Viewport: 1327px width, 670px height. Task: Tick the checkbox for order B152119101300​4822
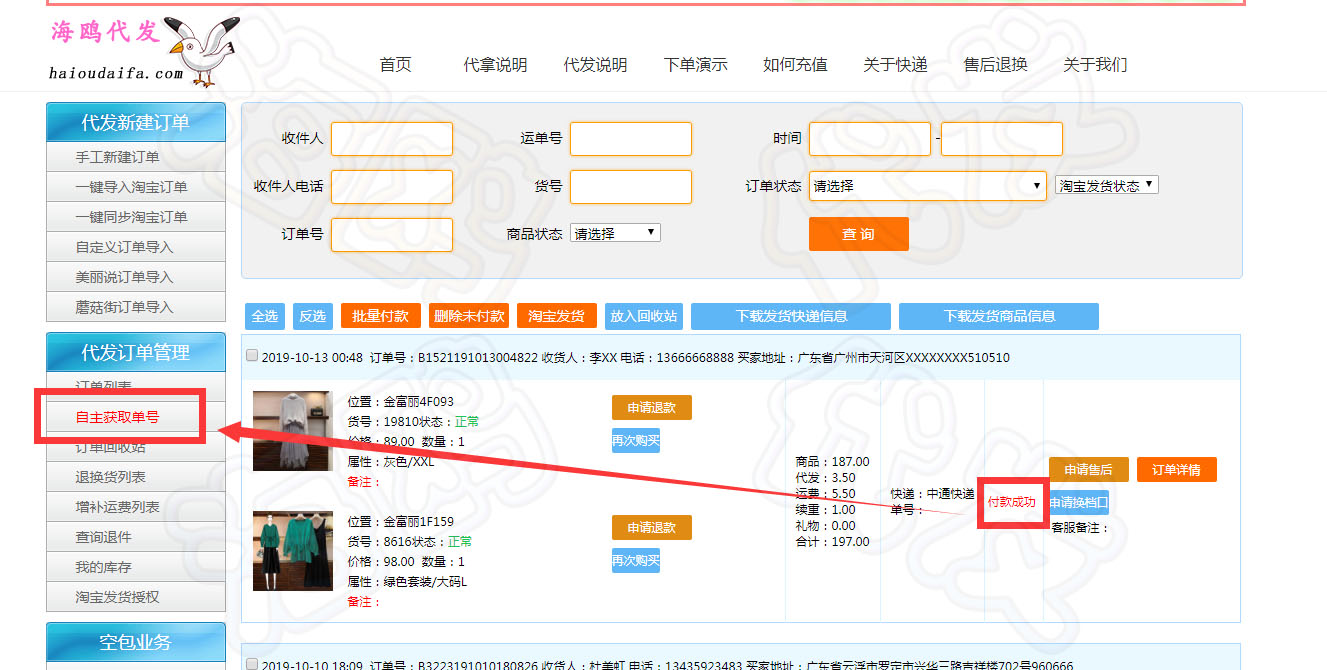tap(252, 356)
